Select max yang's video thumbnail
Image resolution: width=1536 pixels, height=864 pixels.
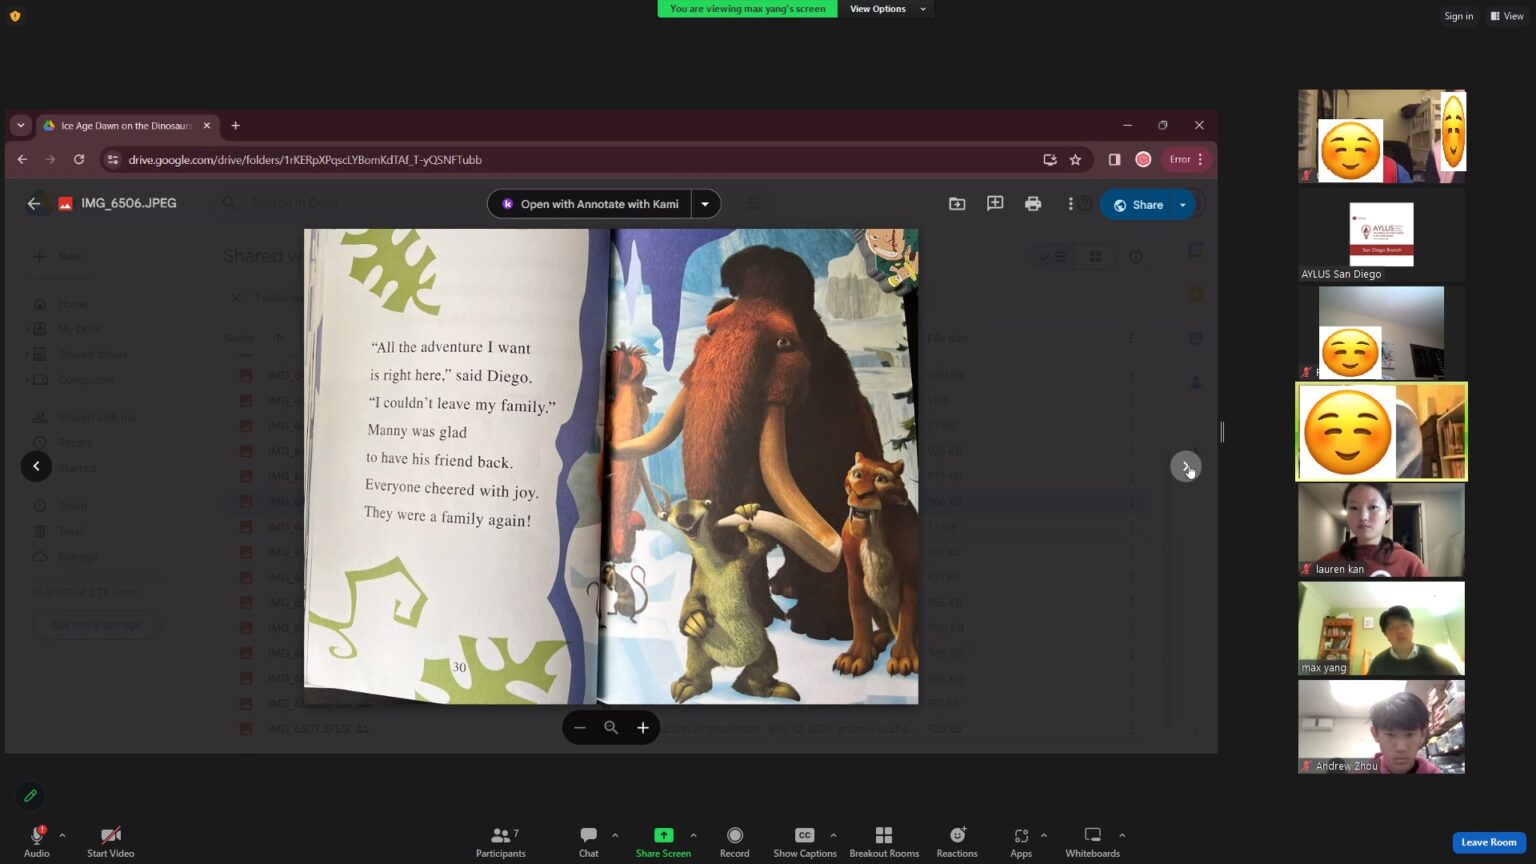coord(1381,629)
